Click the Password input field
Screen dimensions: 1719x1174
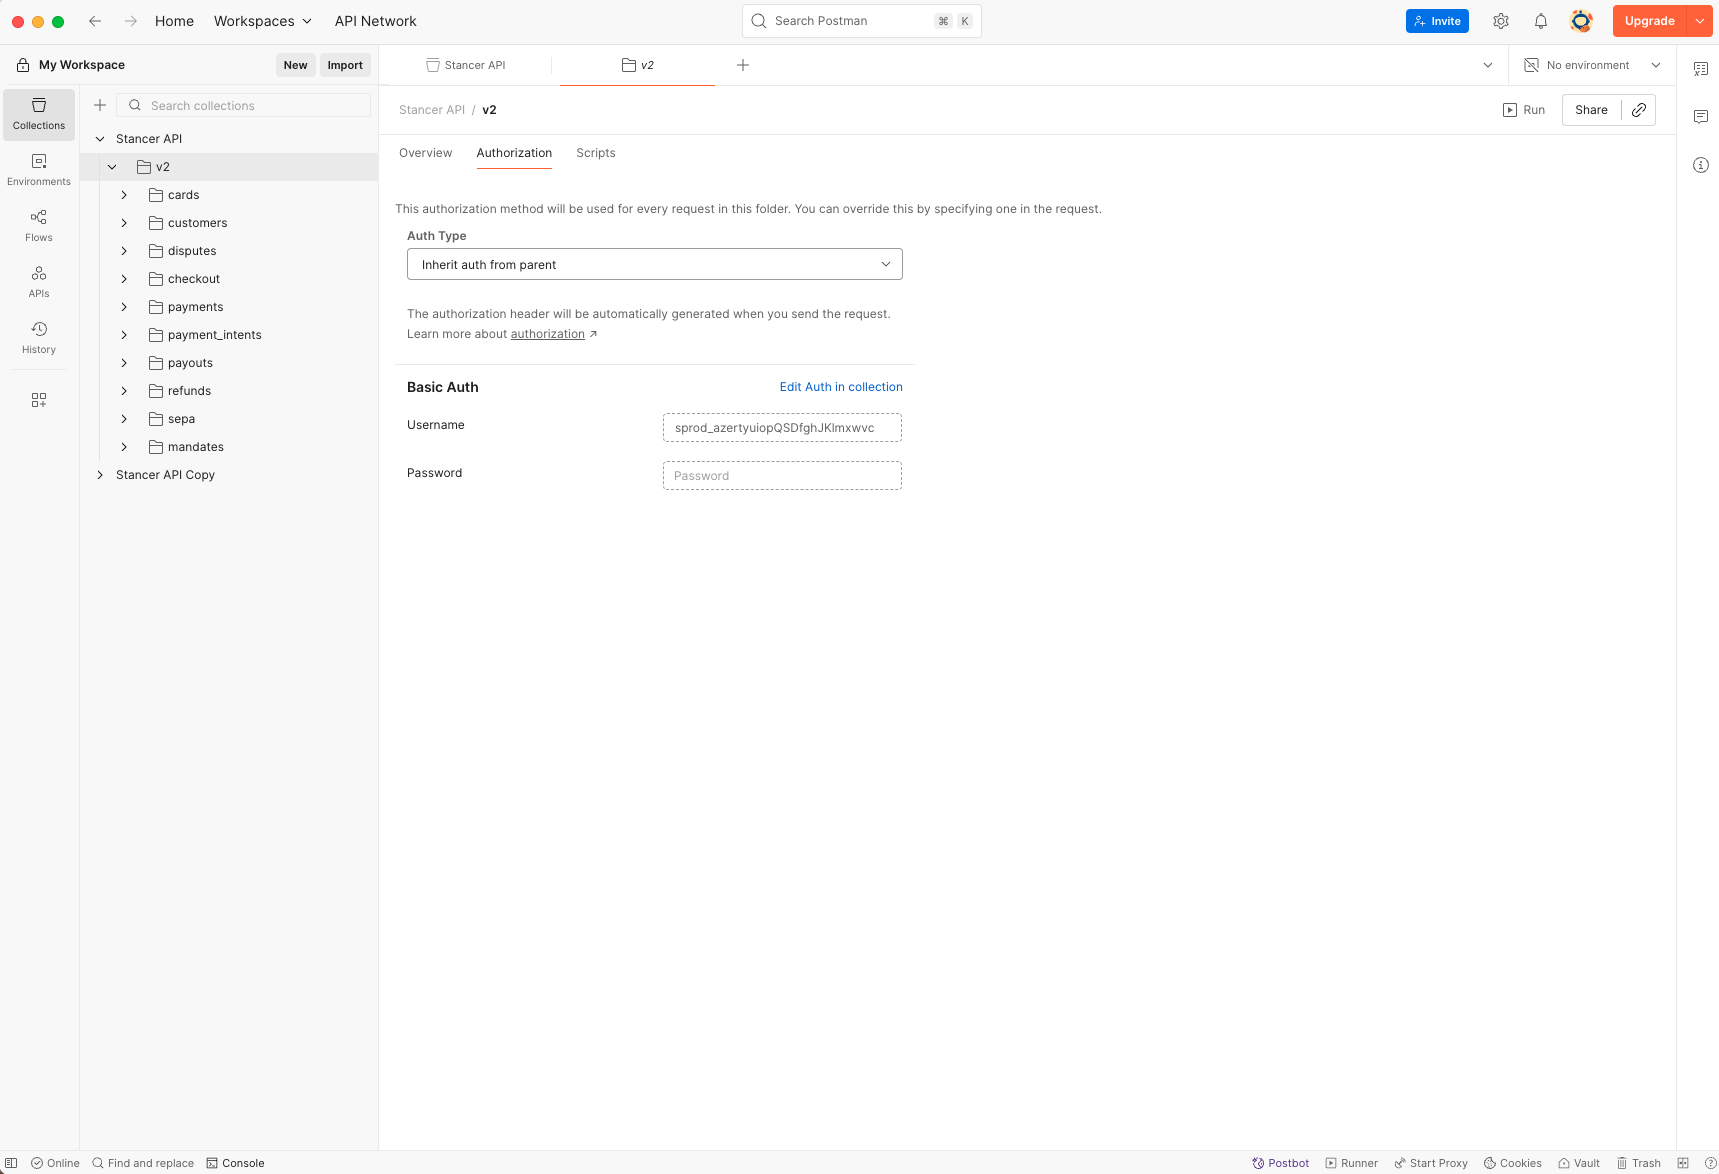point(782,476)
